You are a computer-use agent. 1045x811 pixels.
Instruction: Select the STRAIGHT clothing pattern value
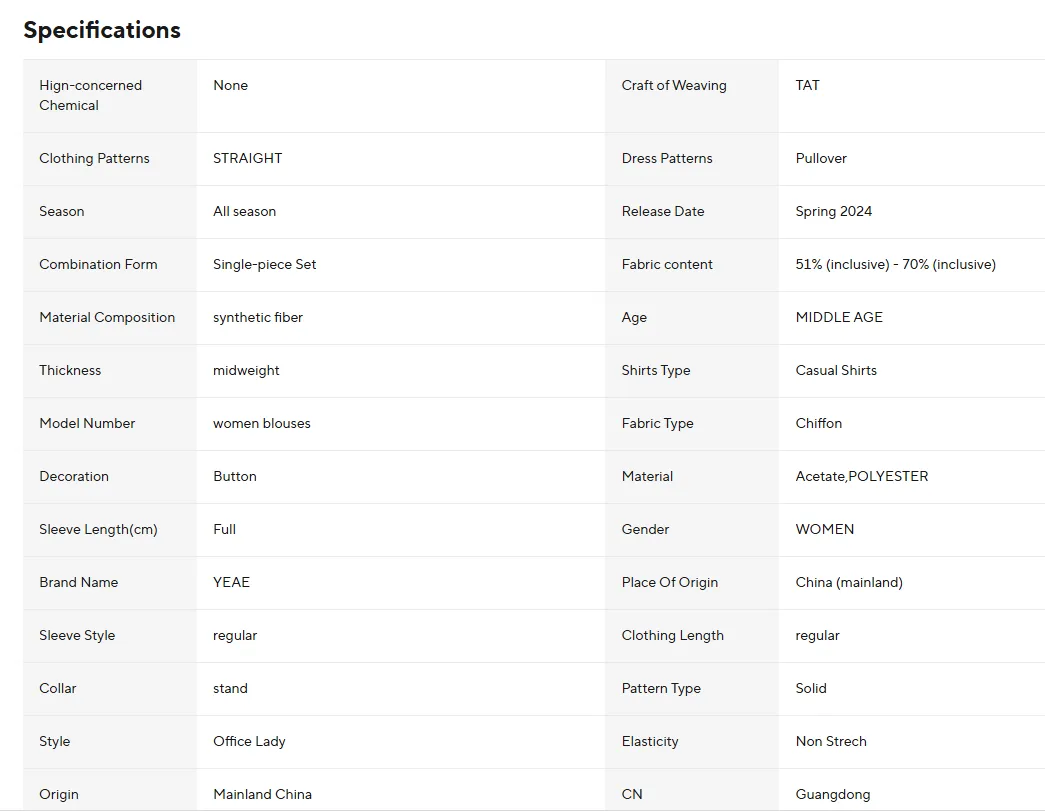(247, 158)
